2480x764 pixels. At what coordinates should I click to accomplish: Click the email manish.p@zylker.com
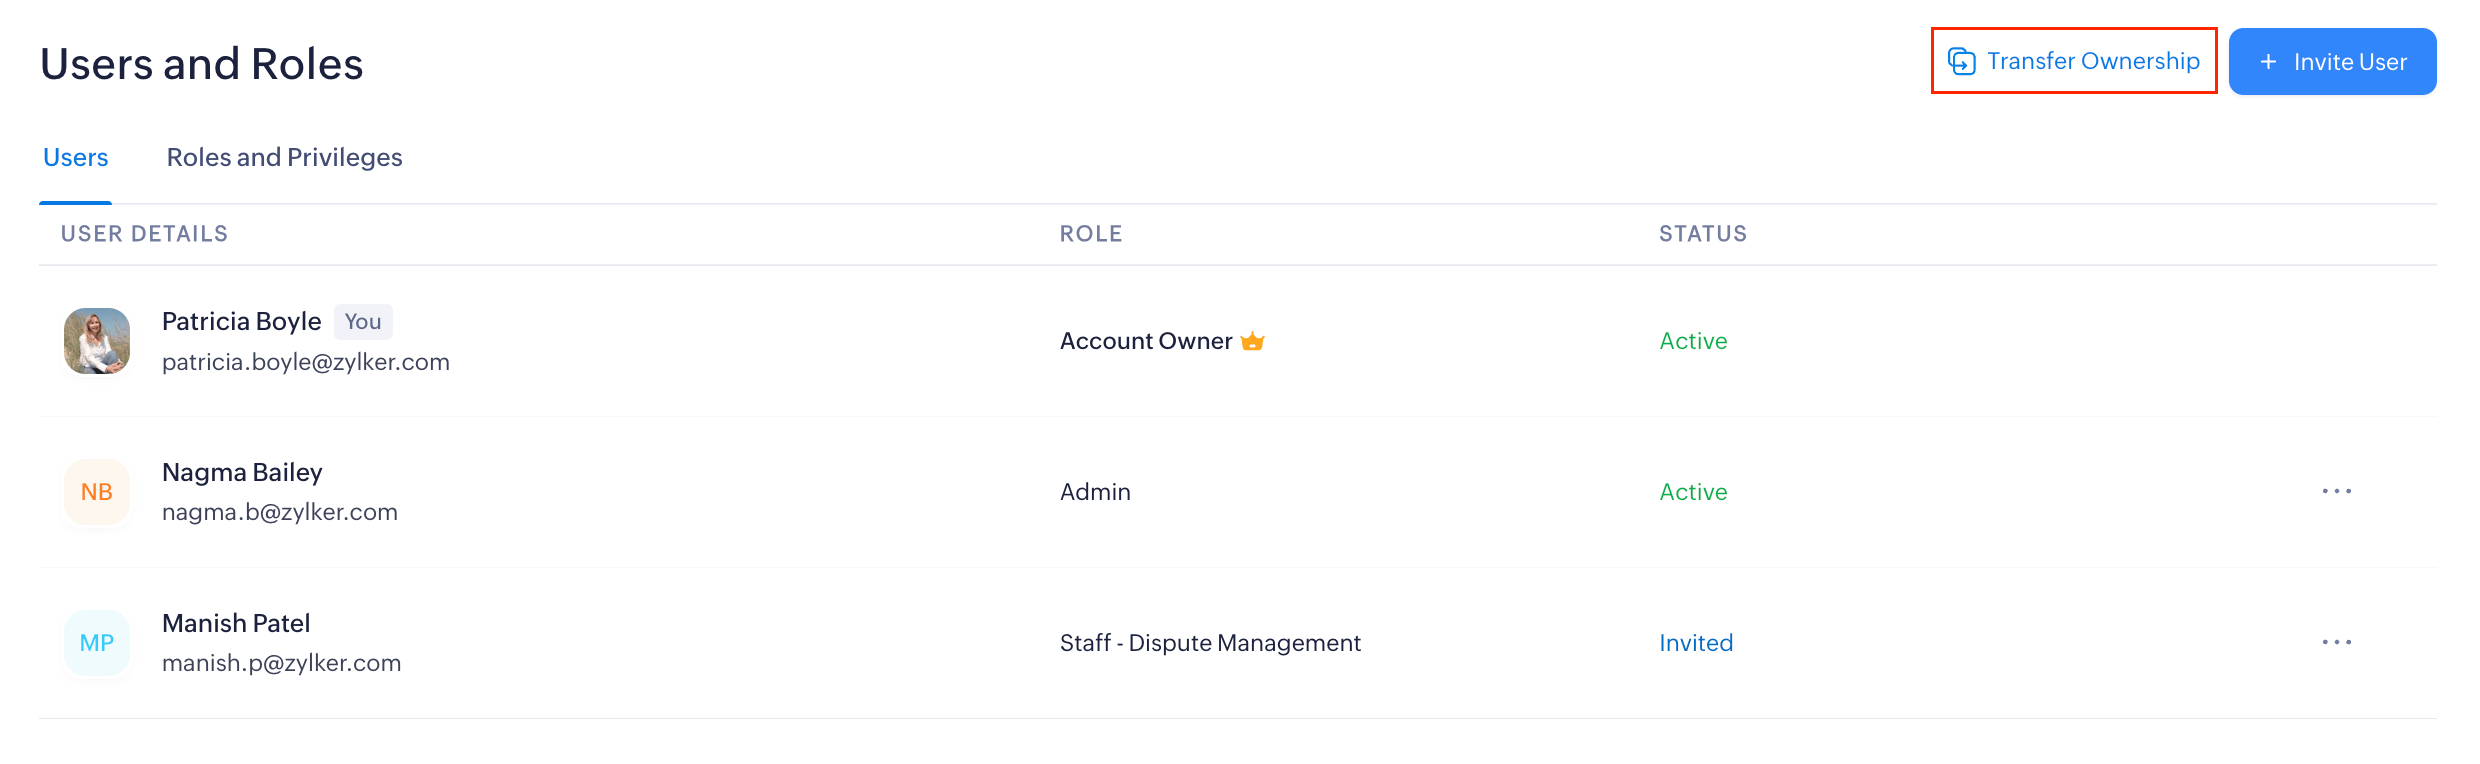click(281, 663)
